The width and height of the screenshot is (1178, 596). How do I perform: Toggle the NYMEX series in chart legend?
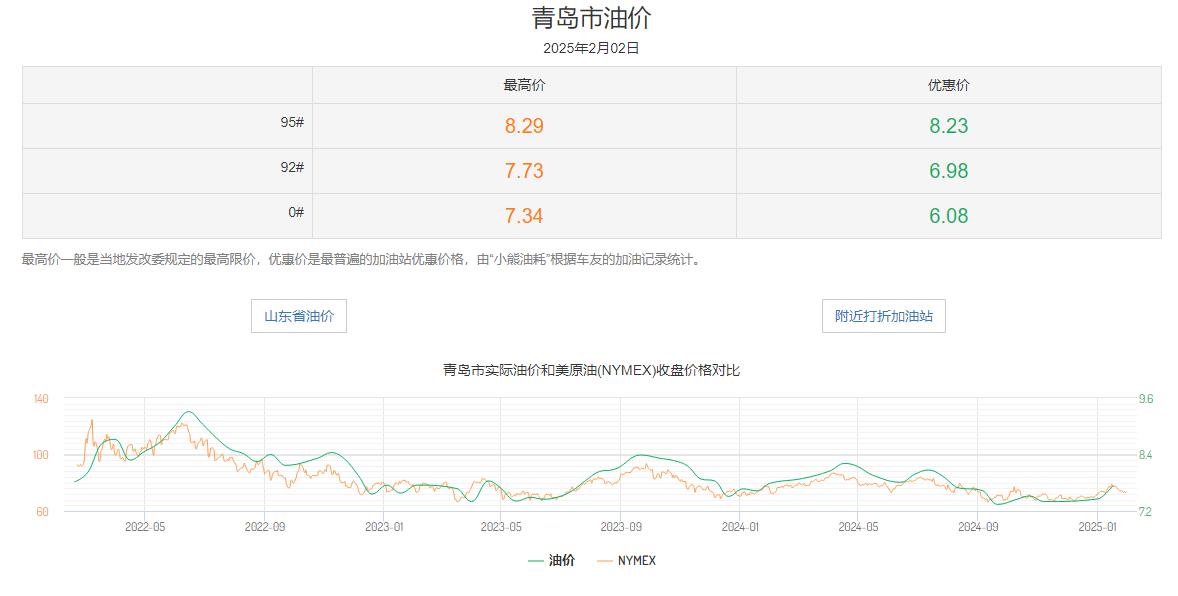(x=627, y=561)
